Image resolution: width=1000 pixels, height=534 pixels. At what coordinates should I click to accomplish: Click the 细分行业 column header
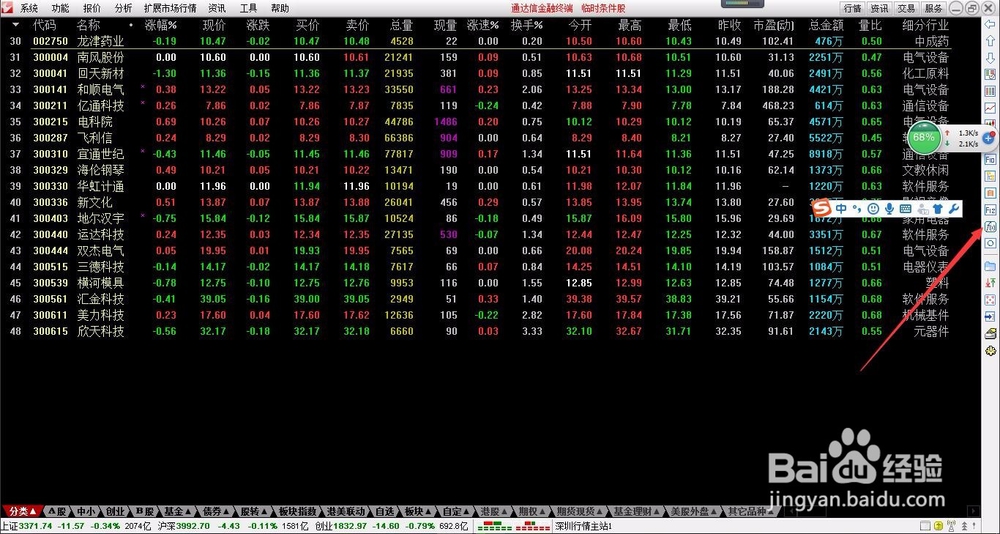coord(926,26)
